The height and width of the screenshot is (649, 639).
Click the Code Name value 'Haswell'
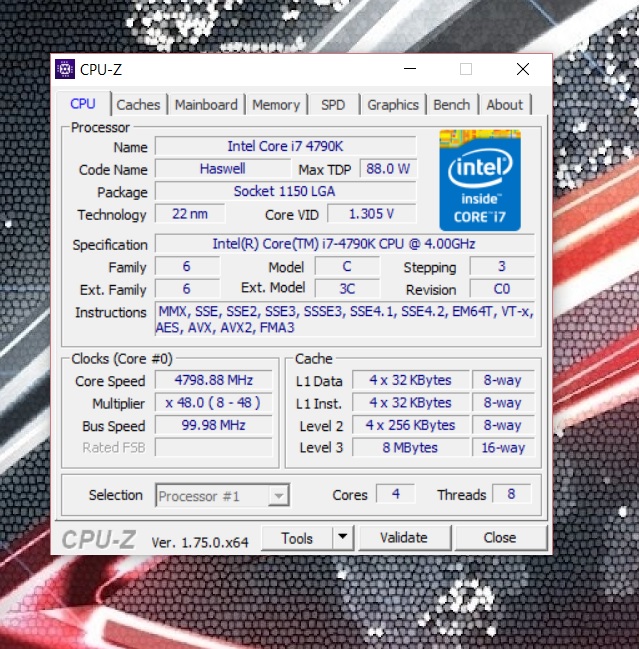click(223, 168)
